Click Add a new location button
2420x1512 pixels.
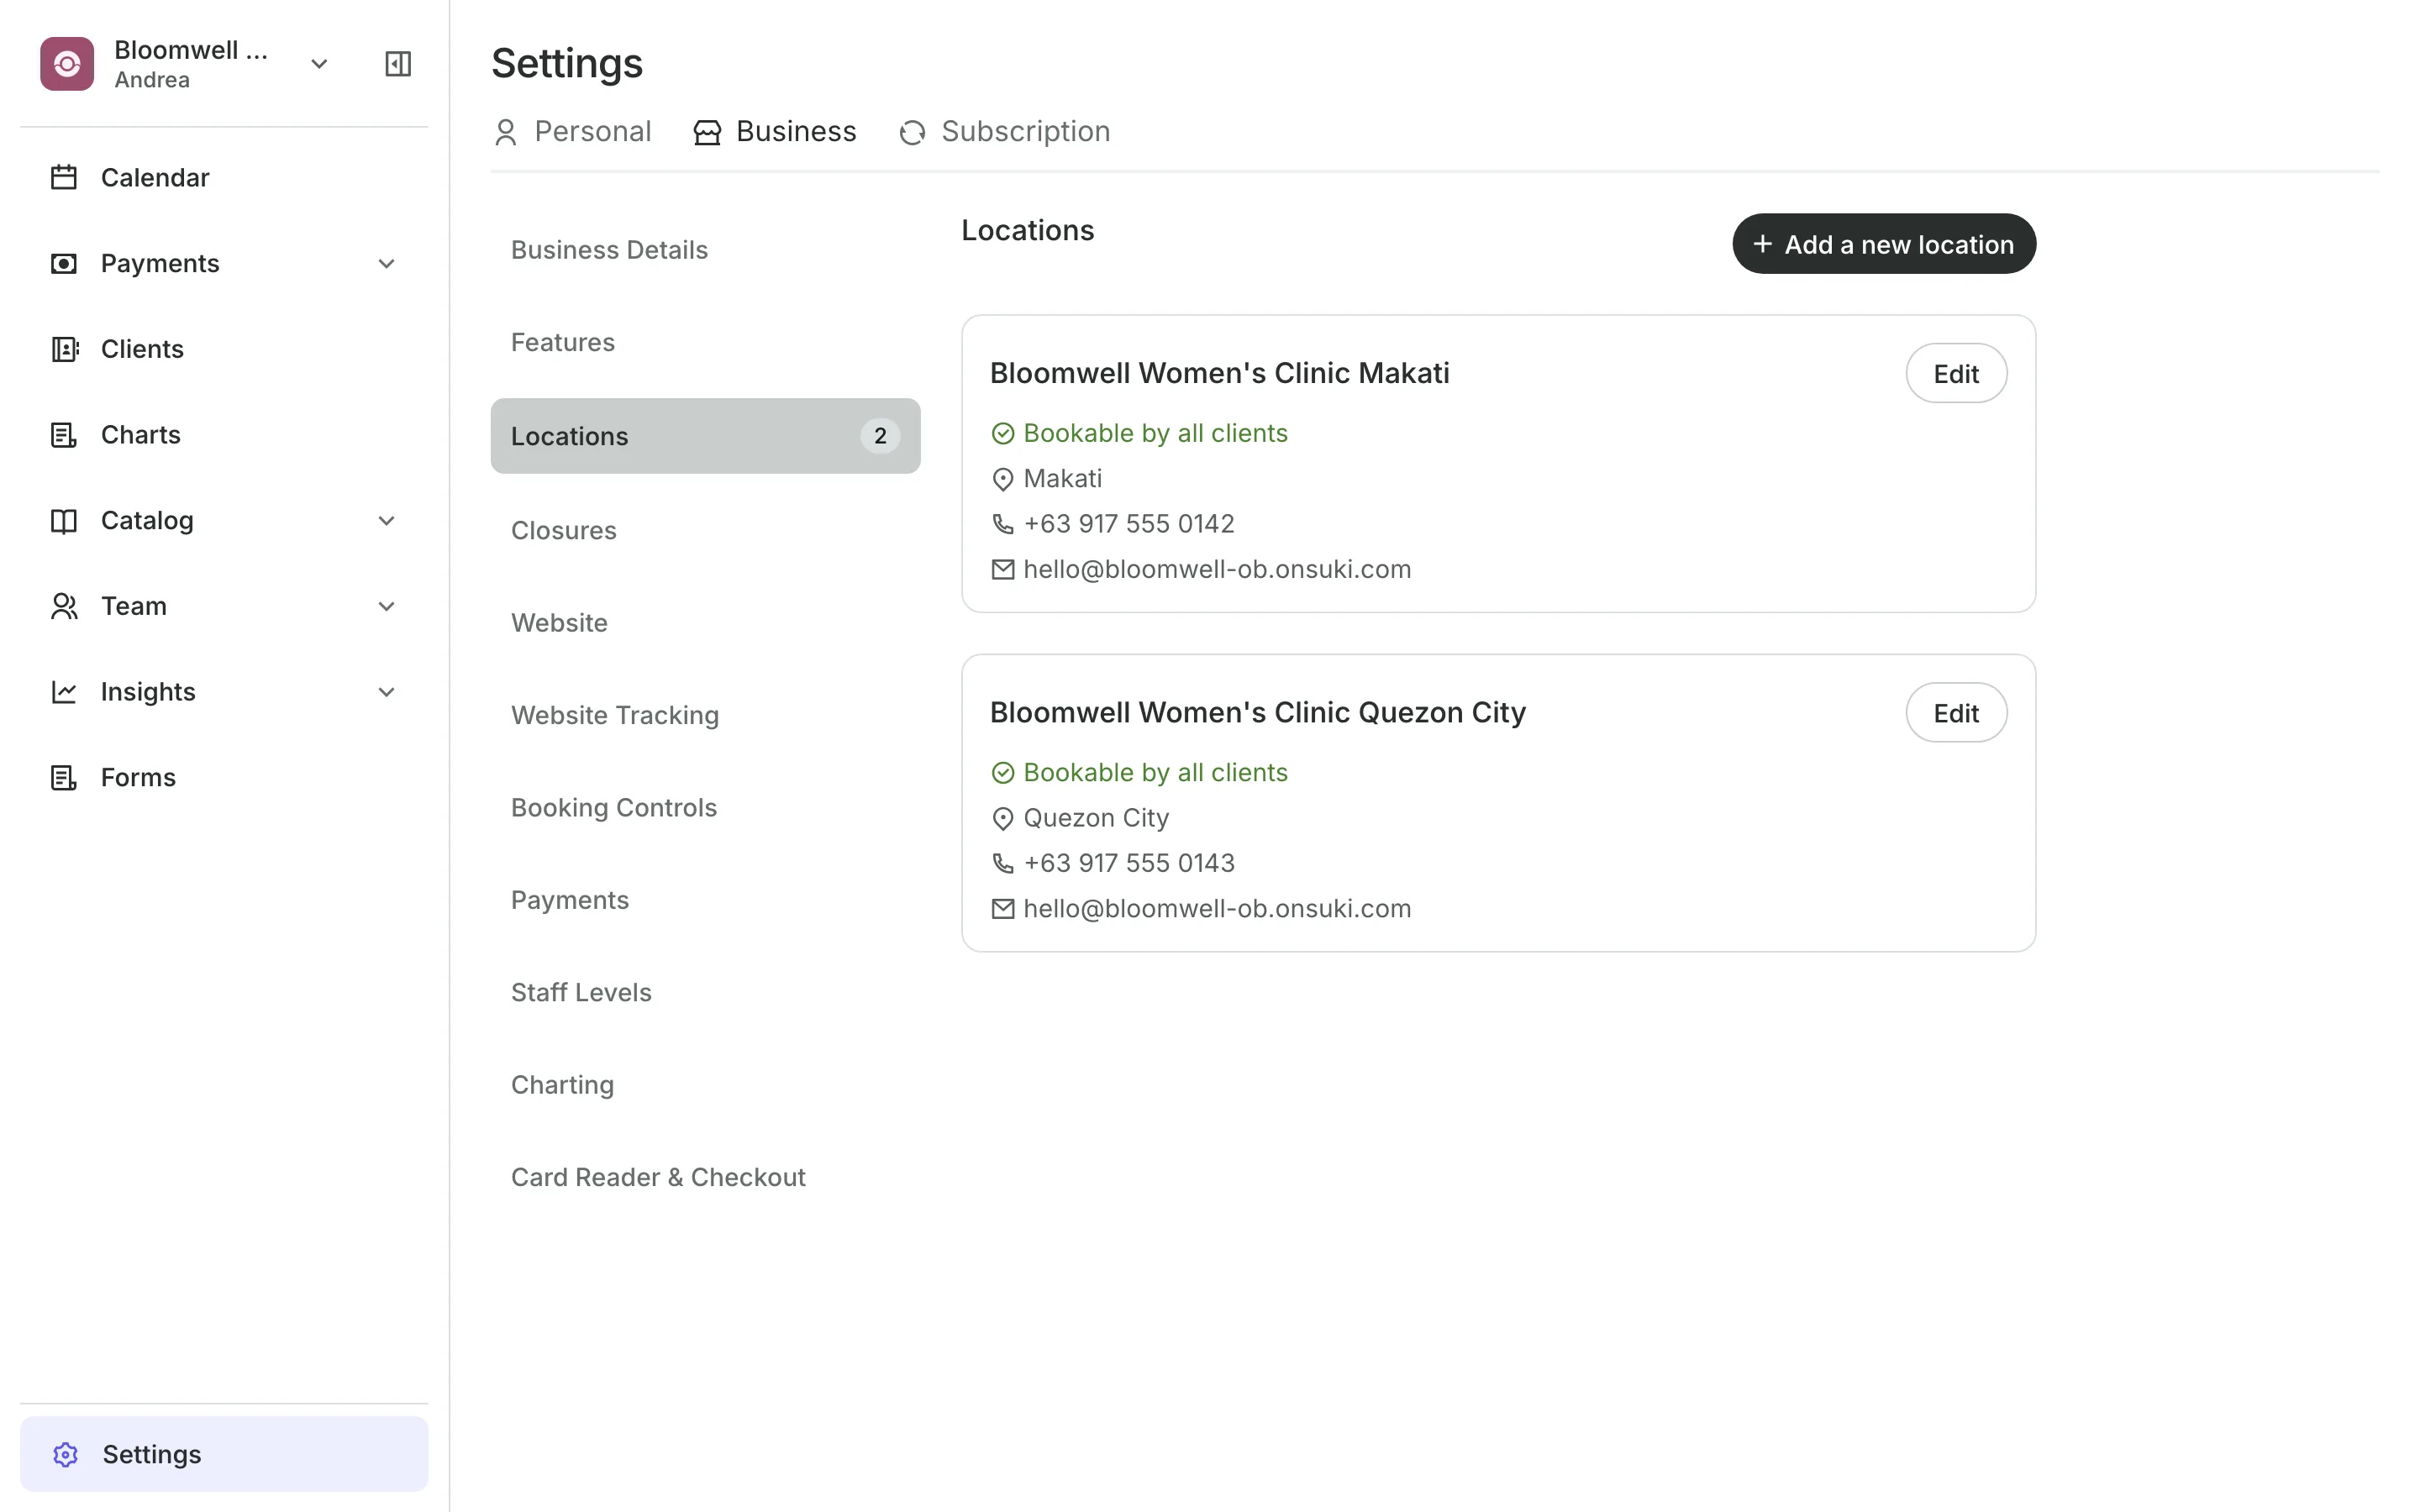pos(1884,244)
